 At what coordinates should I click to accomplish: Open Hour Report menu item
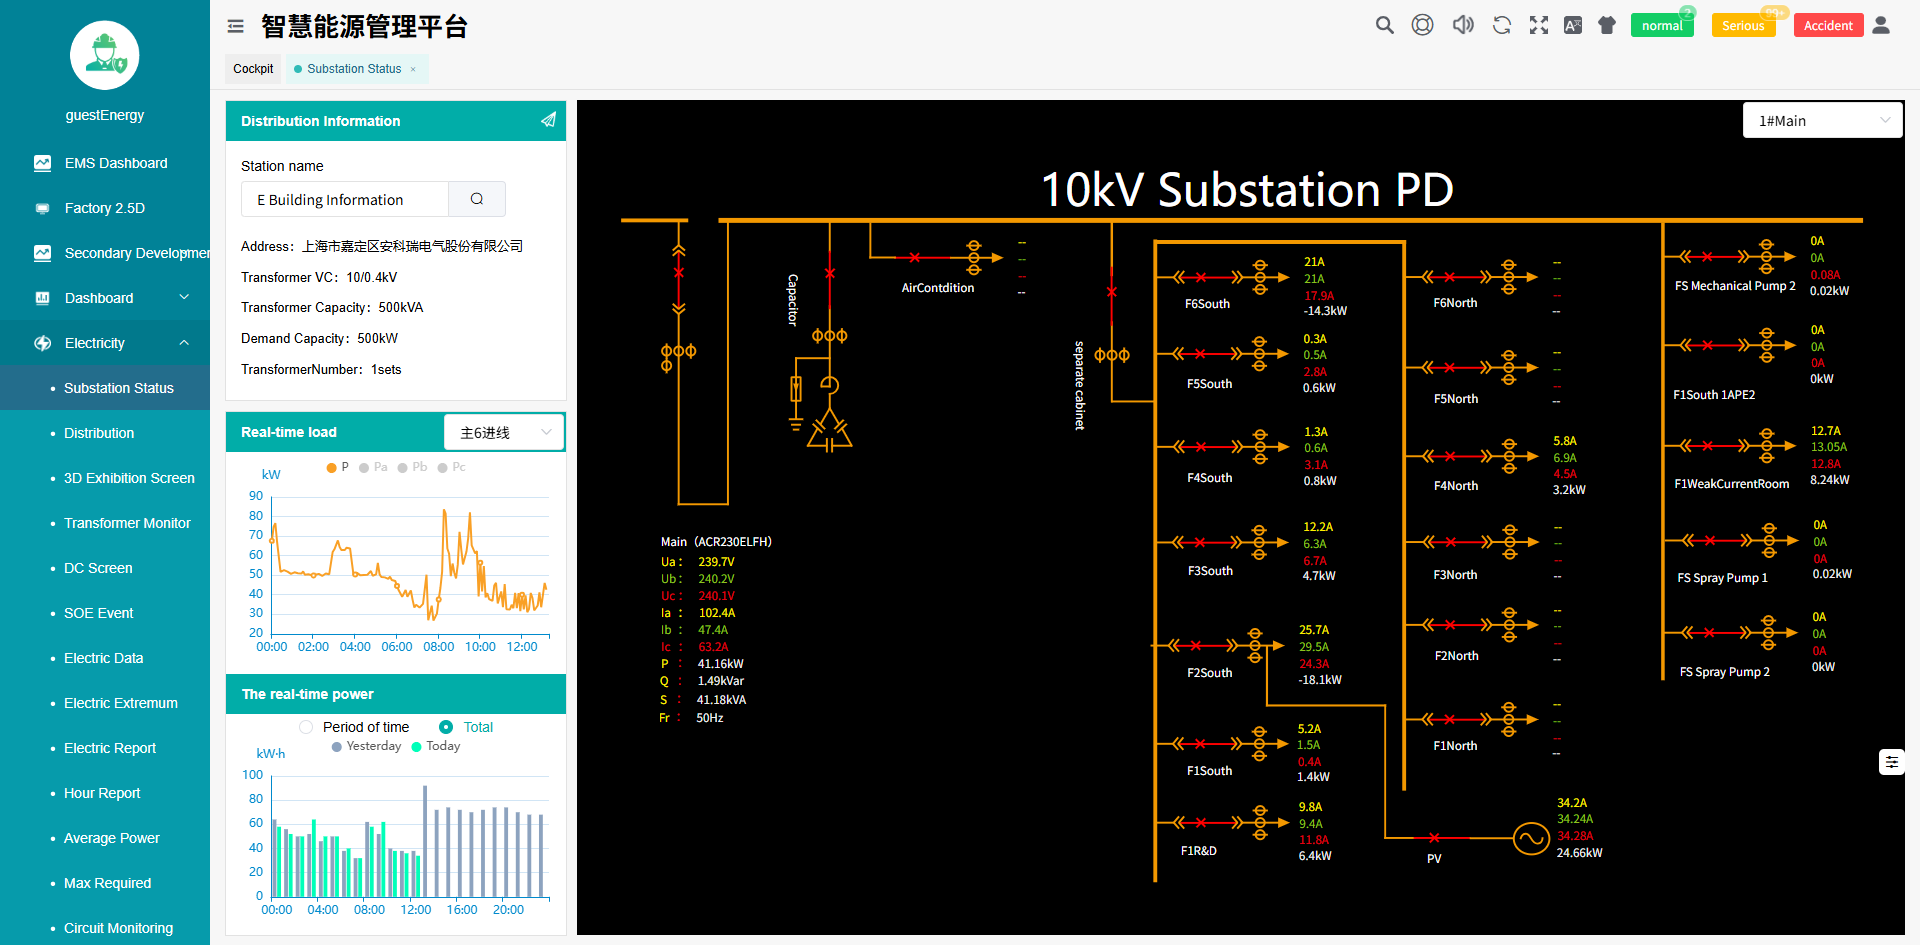click(x=105, y=793)
